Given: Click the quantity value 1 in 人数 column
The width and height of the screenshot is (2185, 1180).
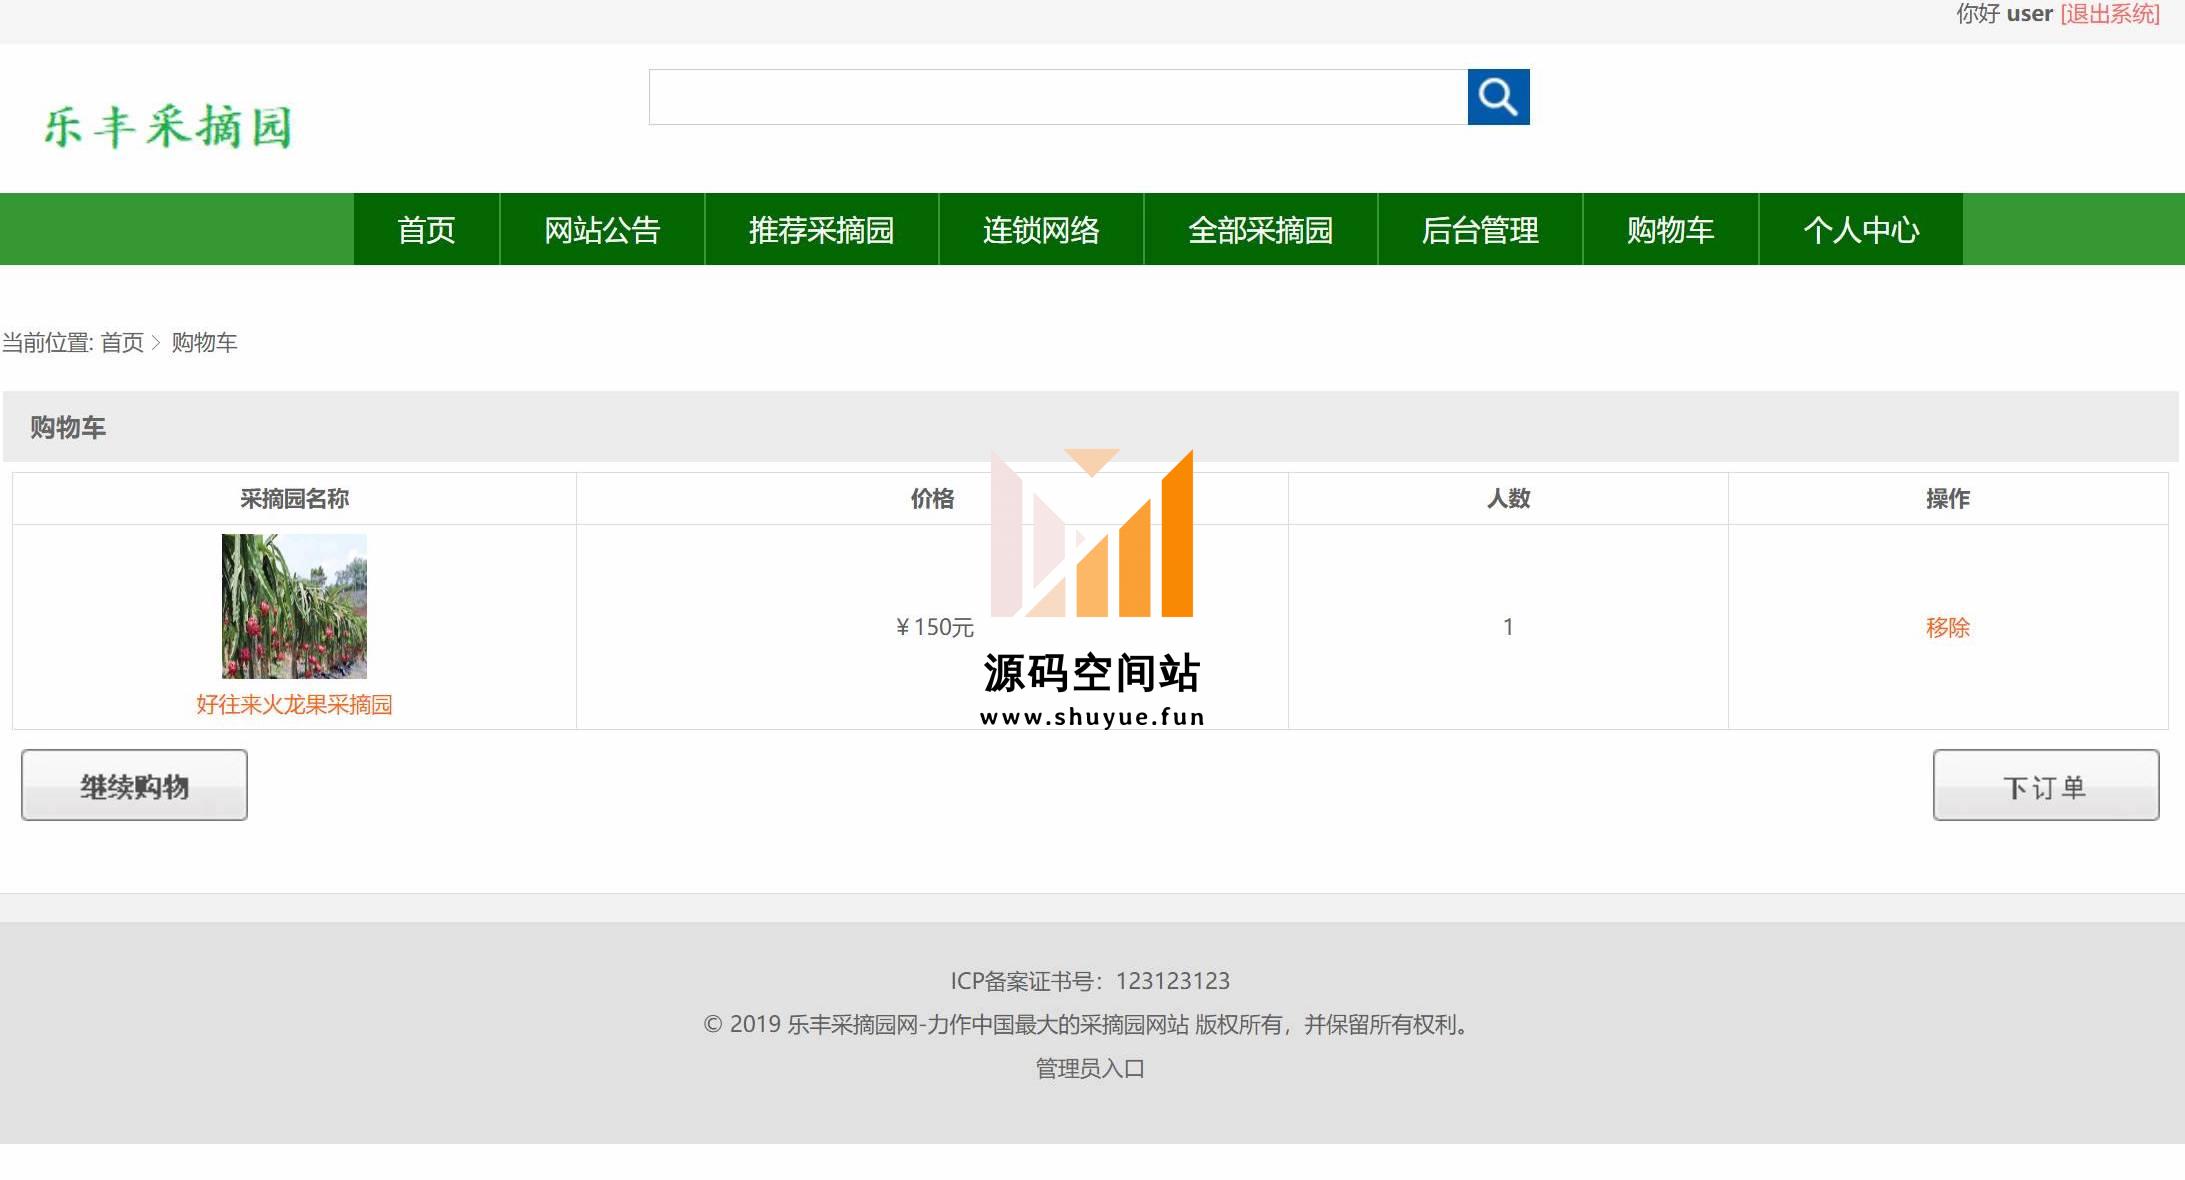Looking at the screenshot, I should tap(1508, 627).
